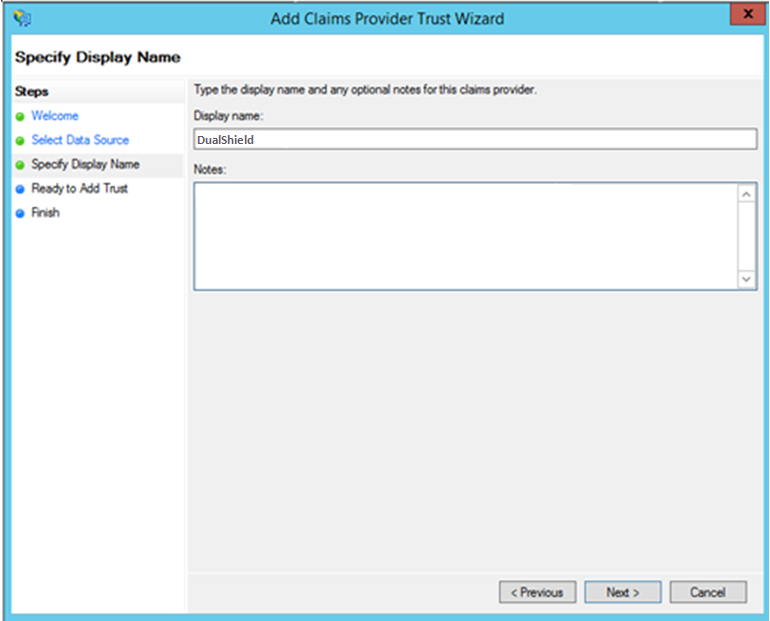The height and width of the screenshot is (621, 770).
Task: Proceed by clicking the Next button
Action: pos(622,592)
